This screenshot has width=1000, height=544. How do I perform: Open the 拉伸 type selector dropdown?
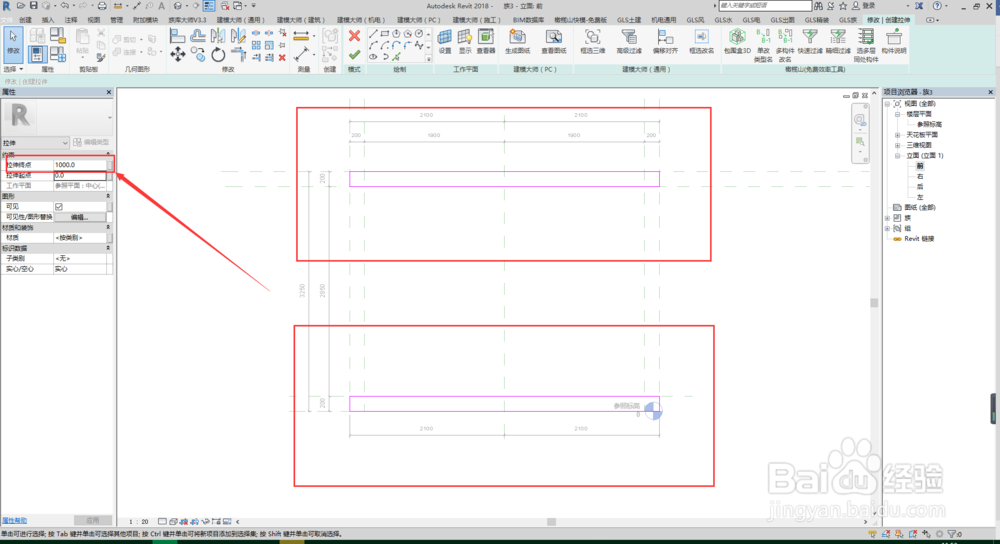coord(34,143)
